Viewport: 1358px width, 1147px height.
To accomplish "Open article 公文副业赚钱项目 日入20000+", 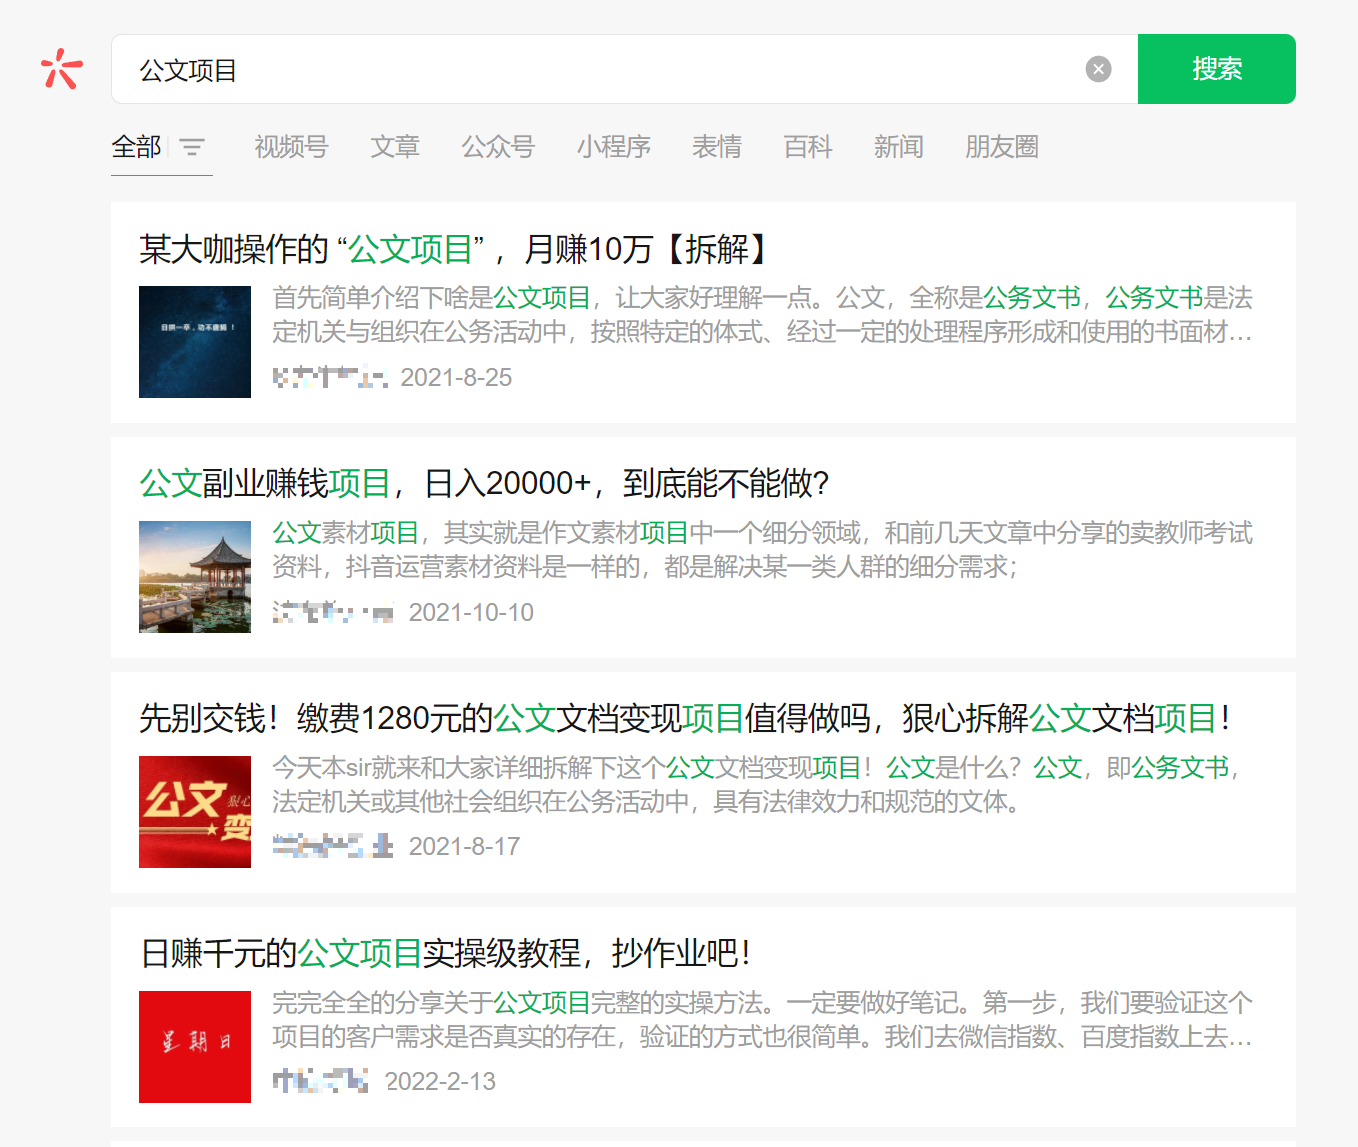I will [x=484, y=484].
